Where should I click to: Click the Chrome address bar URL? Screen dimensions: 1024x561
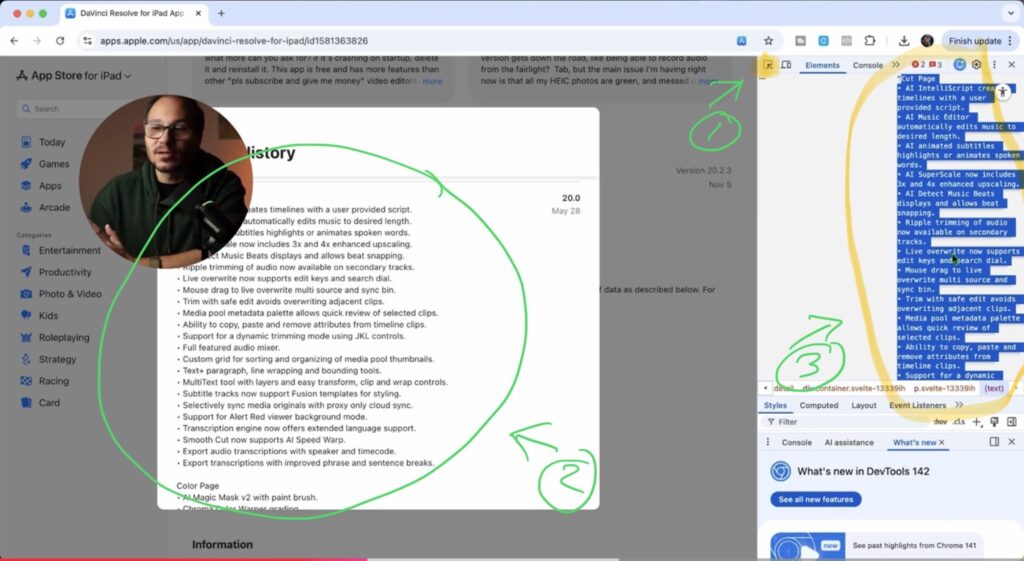pos(234,40)
